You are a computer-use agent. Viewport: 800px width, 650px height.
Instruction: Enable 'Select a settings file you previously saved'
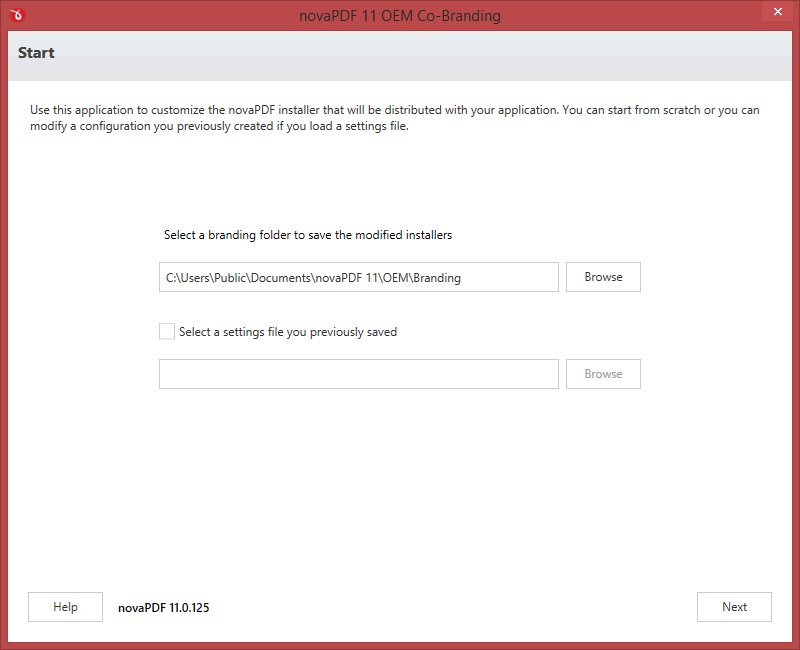[167, 331]
